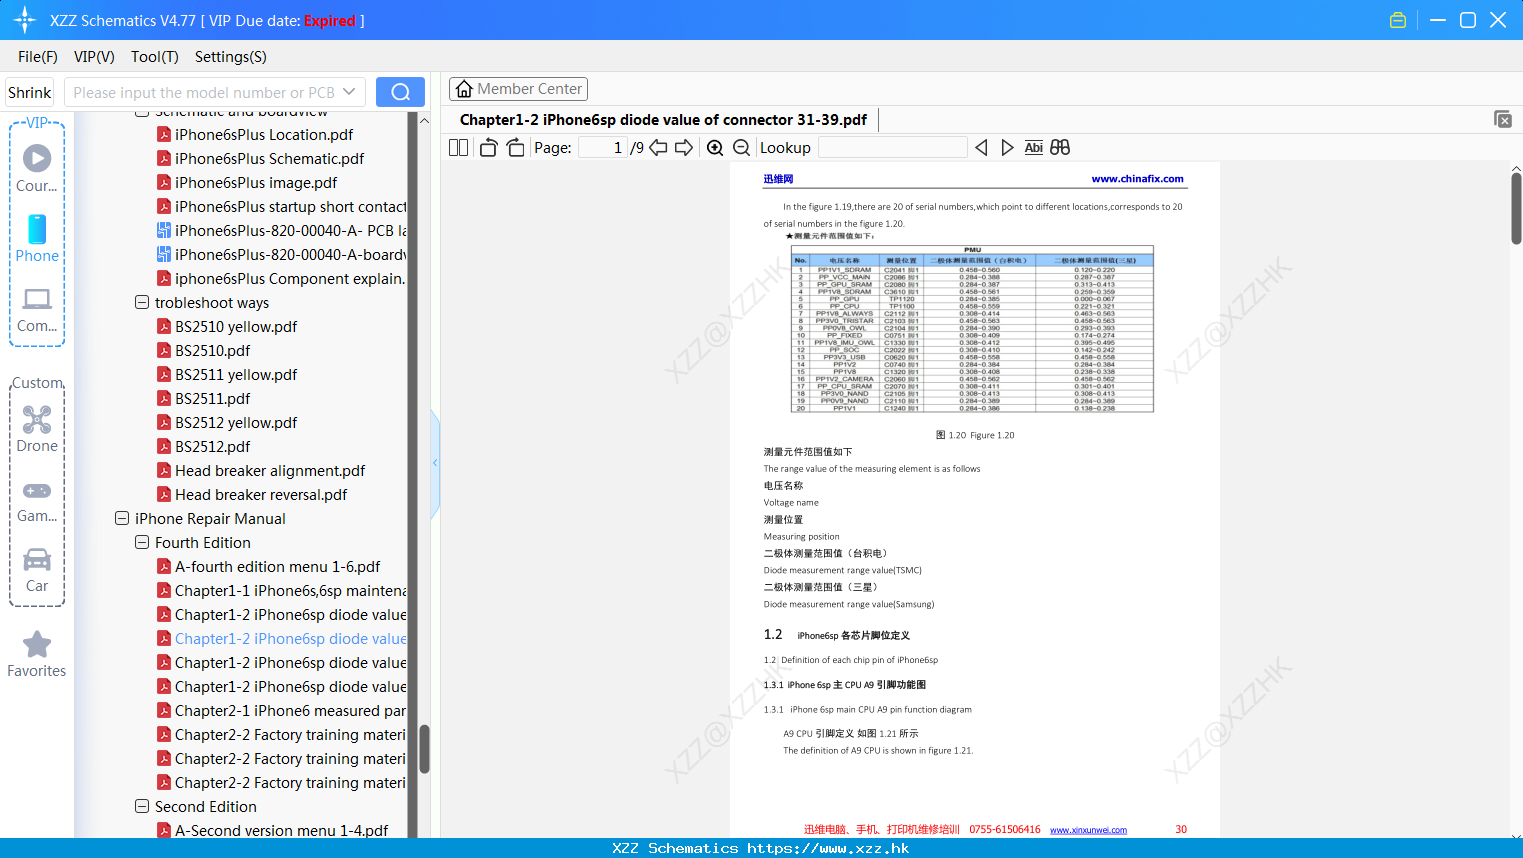Open the Settings(S) menu
Image resolution: width=1523 pixels, height=858 pixels.
point(231,57)
